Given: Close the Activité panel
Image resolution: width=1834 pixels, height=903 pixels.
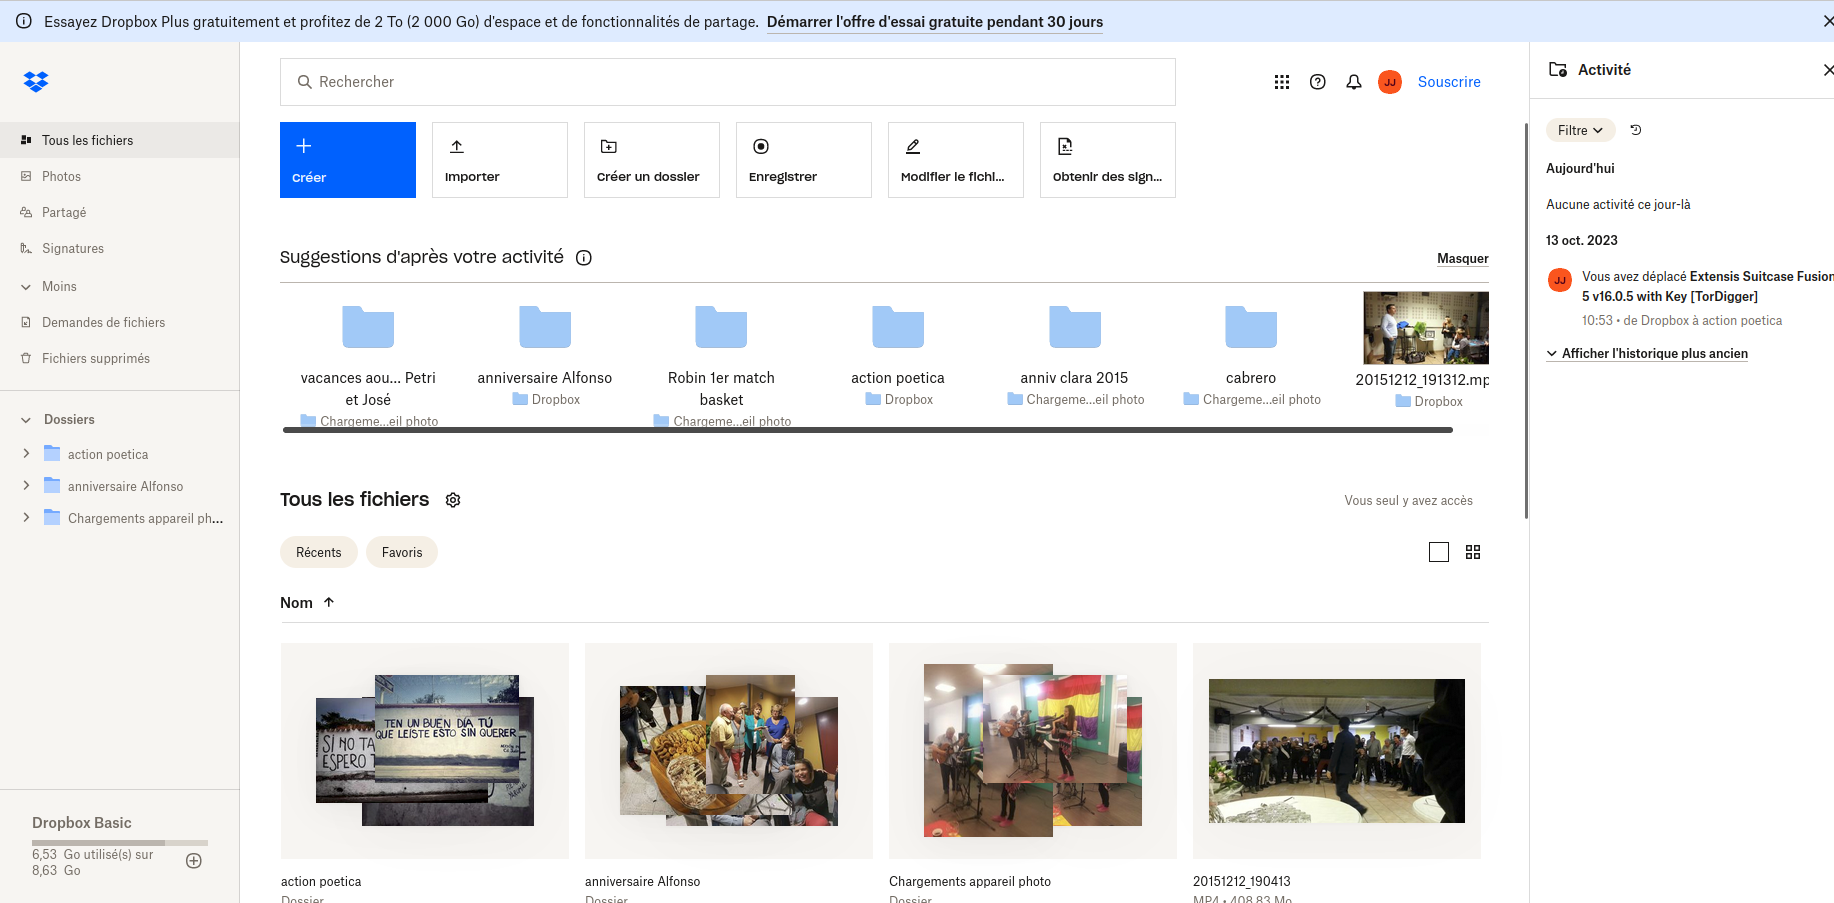Looking at the screenshot, I should pos(1828,70).
